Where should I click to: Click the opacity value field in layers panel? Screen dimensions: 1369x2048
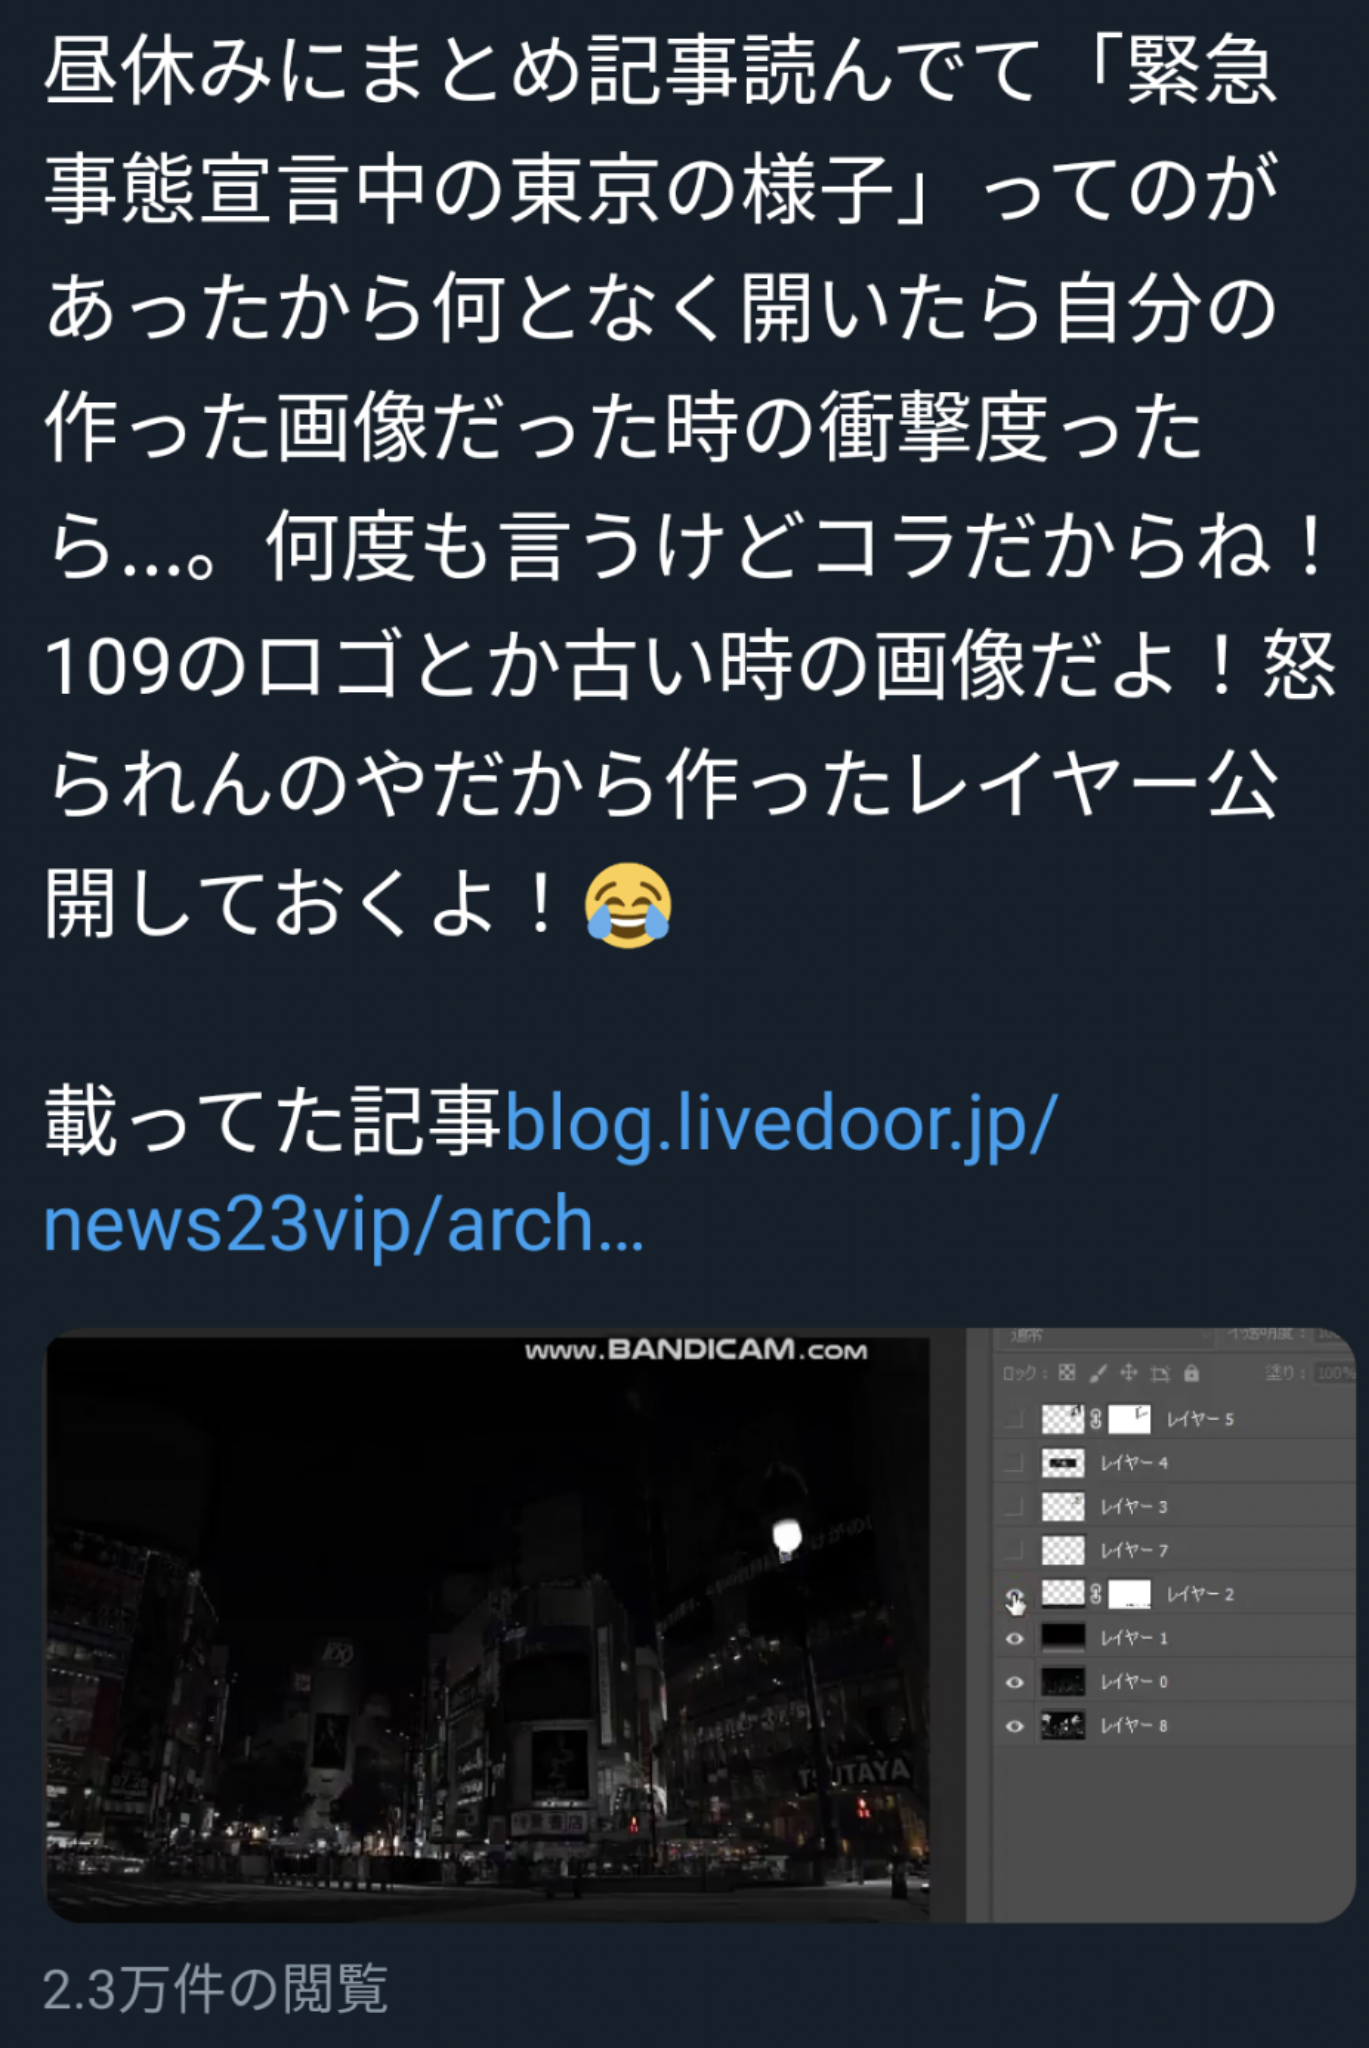pos(1336,1336)
